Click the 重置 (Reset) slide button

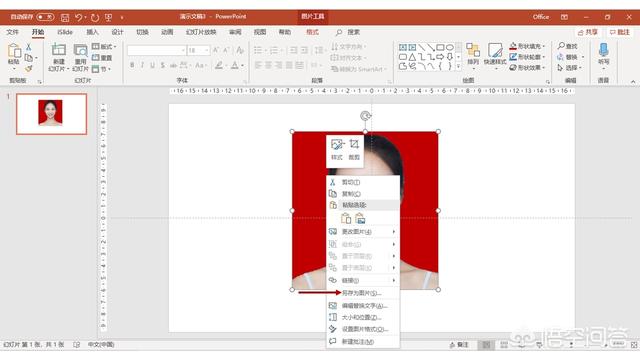pyautogui.click(x=102, y=58)
